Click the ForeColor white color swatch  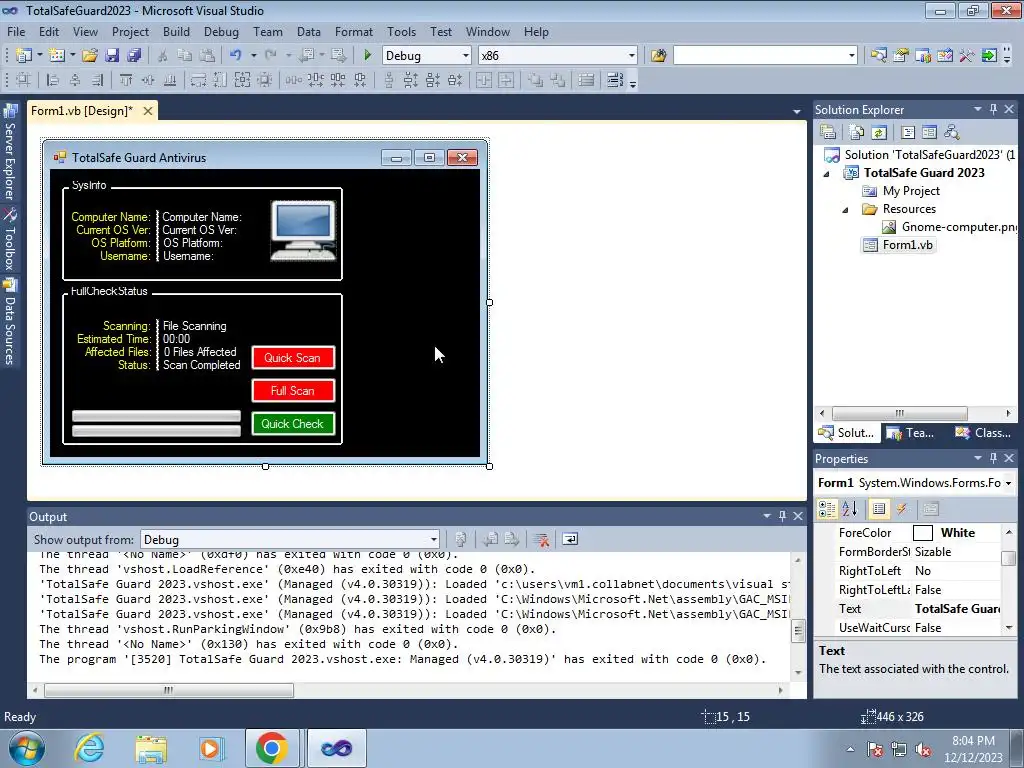click(922, 533)
